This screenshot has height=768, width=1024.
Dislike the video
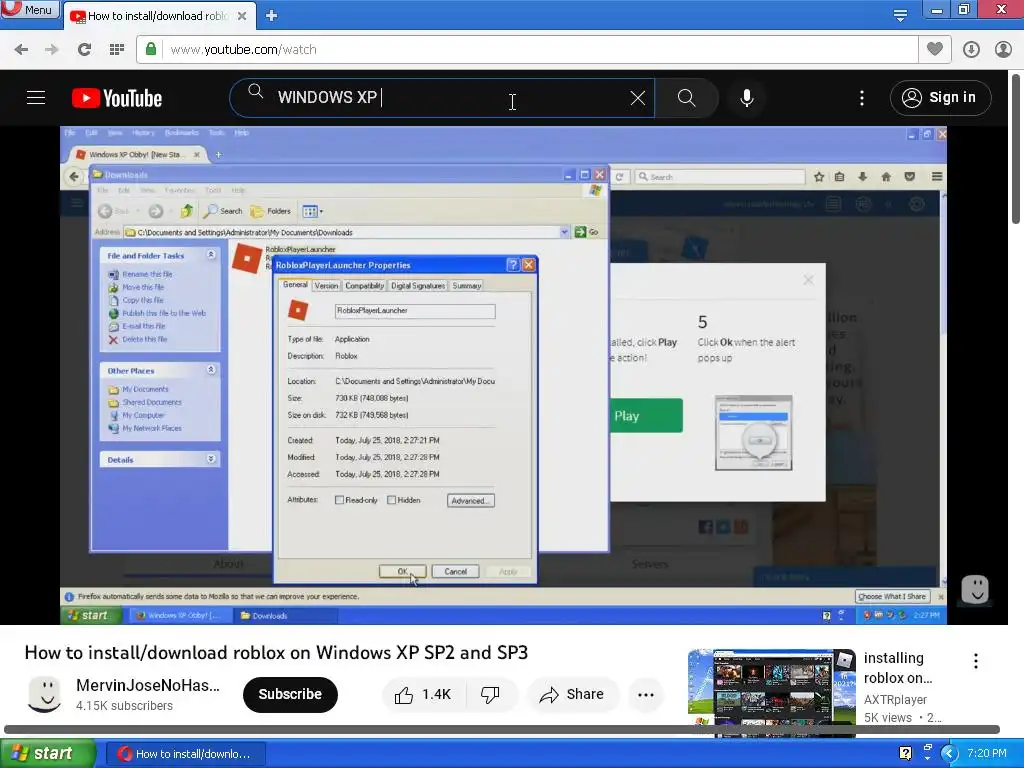[x=490, y=695]
